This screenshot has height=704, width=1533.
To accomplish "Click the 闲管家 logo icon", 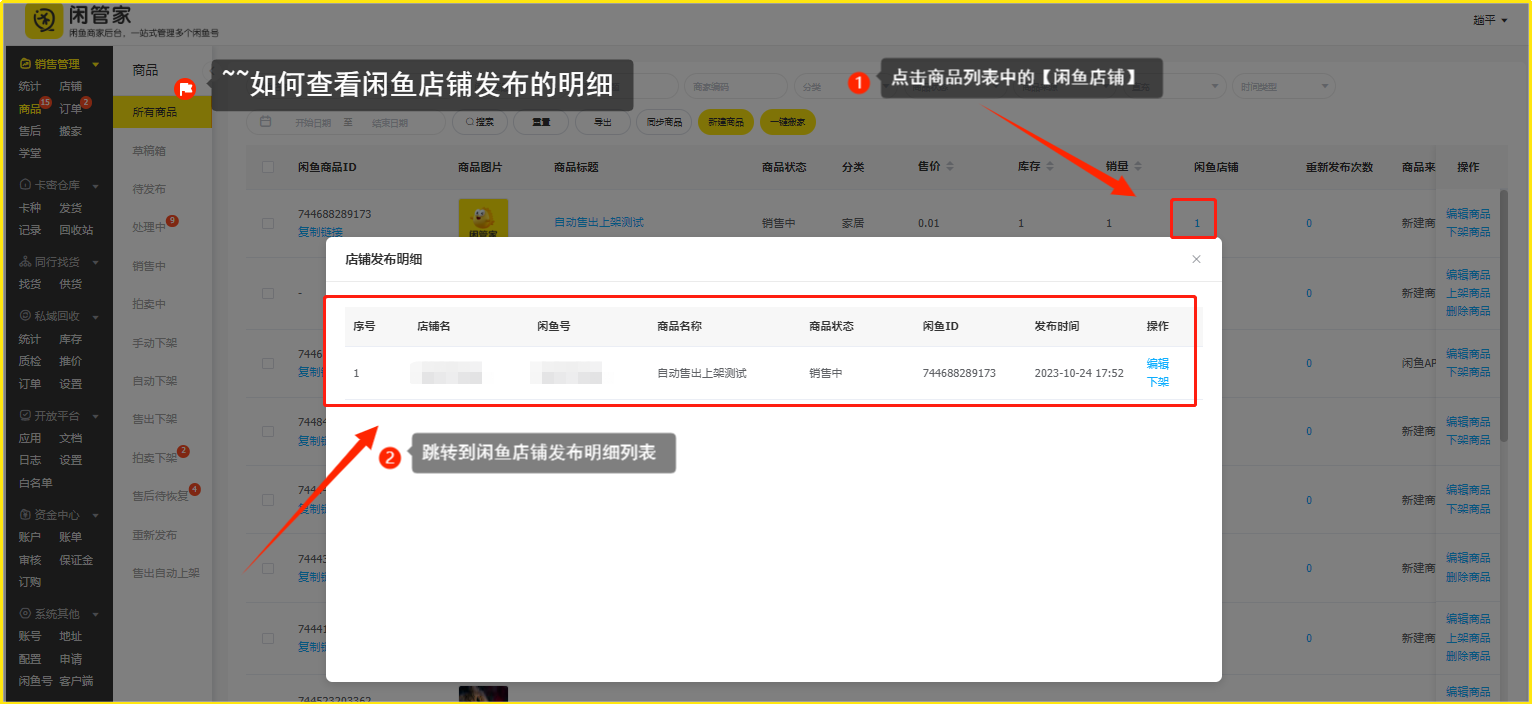I will pos(40,20).
